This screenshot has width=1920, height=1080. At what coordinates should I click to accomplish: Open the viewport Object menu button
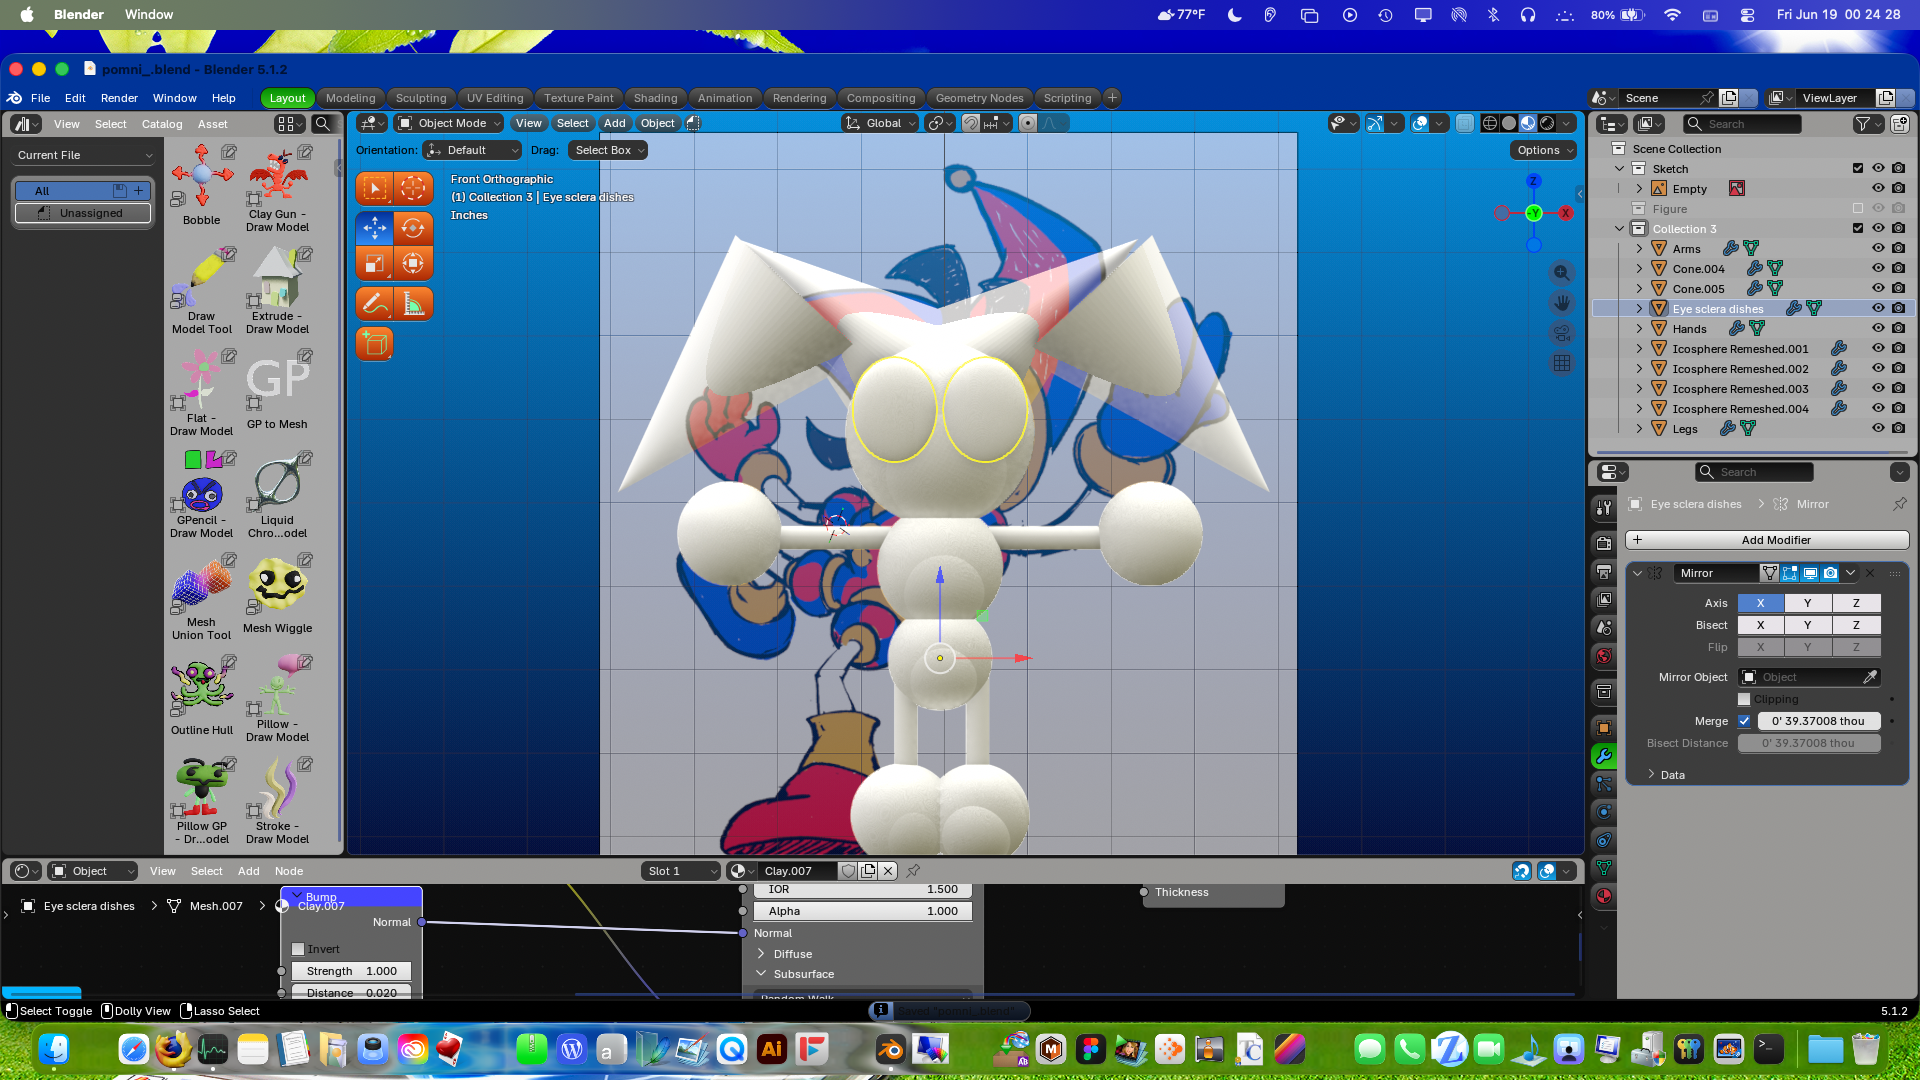pyautogui.click(x=658, y=123)
